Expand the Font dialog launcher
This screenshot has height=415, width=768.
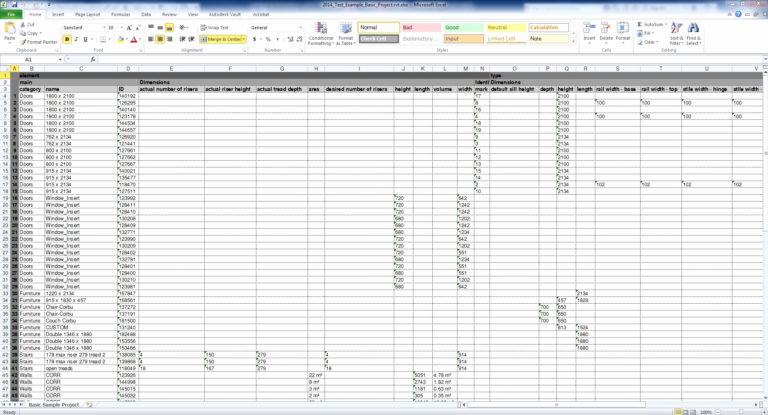[140, 50]
